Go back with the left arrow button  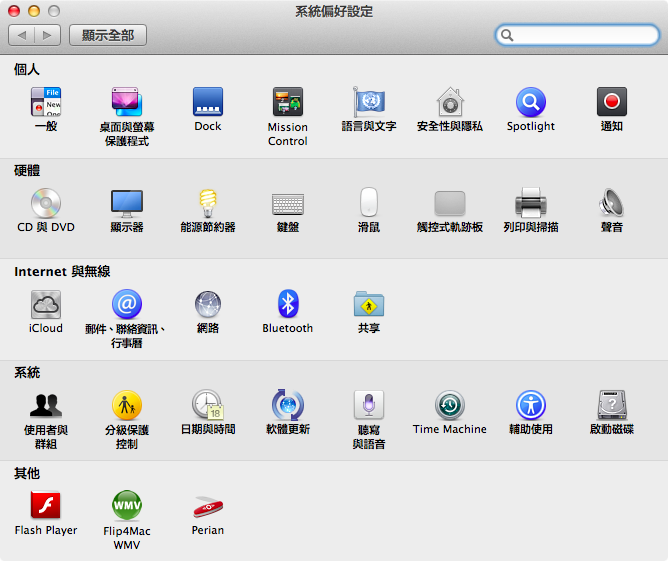coord(21,35)
